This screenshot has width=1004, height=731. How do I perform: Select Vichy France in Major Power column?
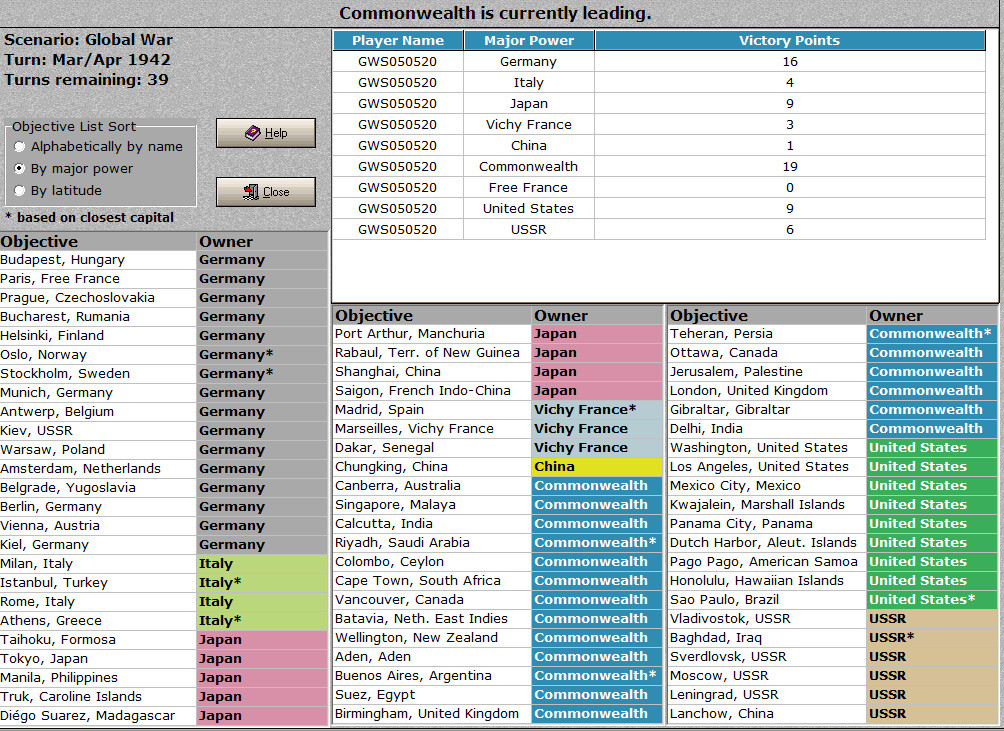(x=529, y=124)
